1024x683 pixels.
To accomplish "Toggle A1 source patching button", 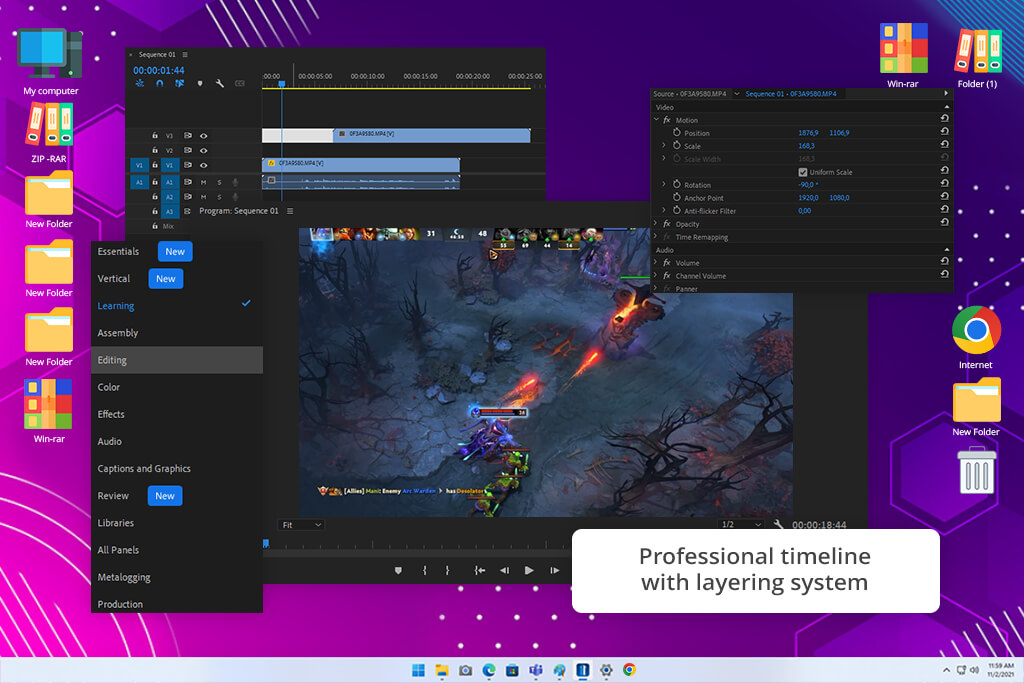I will pos(139,183).
